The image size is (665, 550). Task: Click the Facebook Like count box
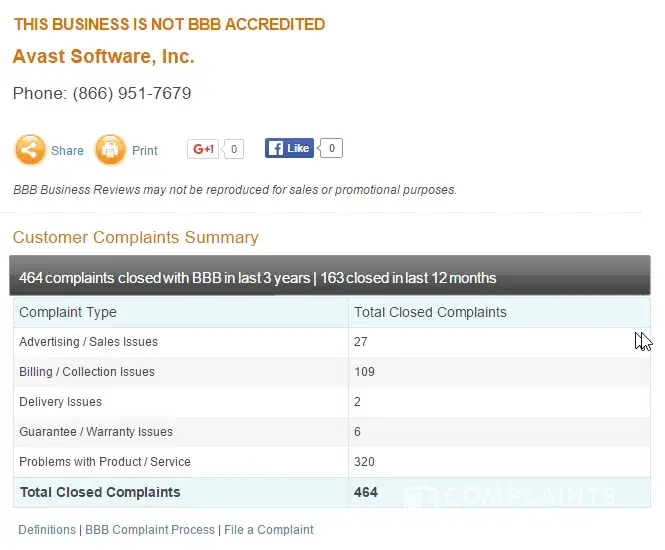point(332,148)
